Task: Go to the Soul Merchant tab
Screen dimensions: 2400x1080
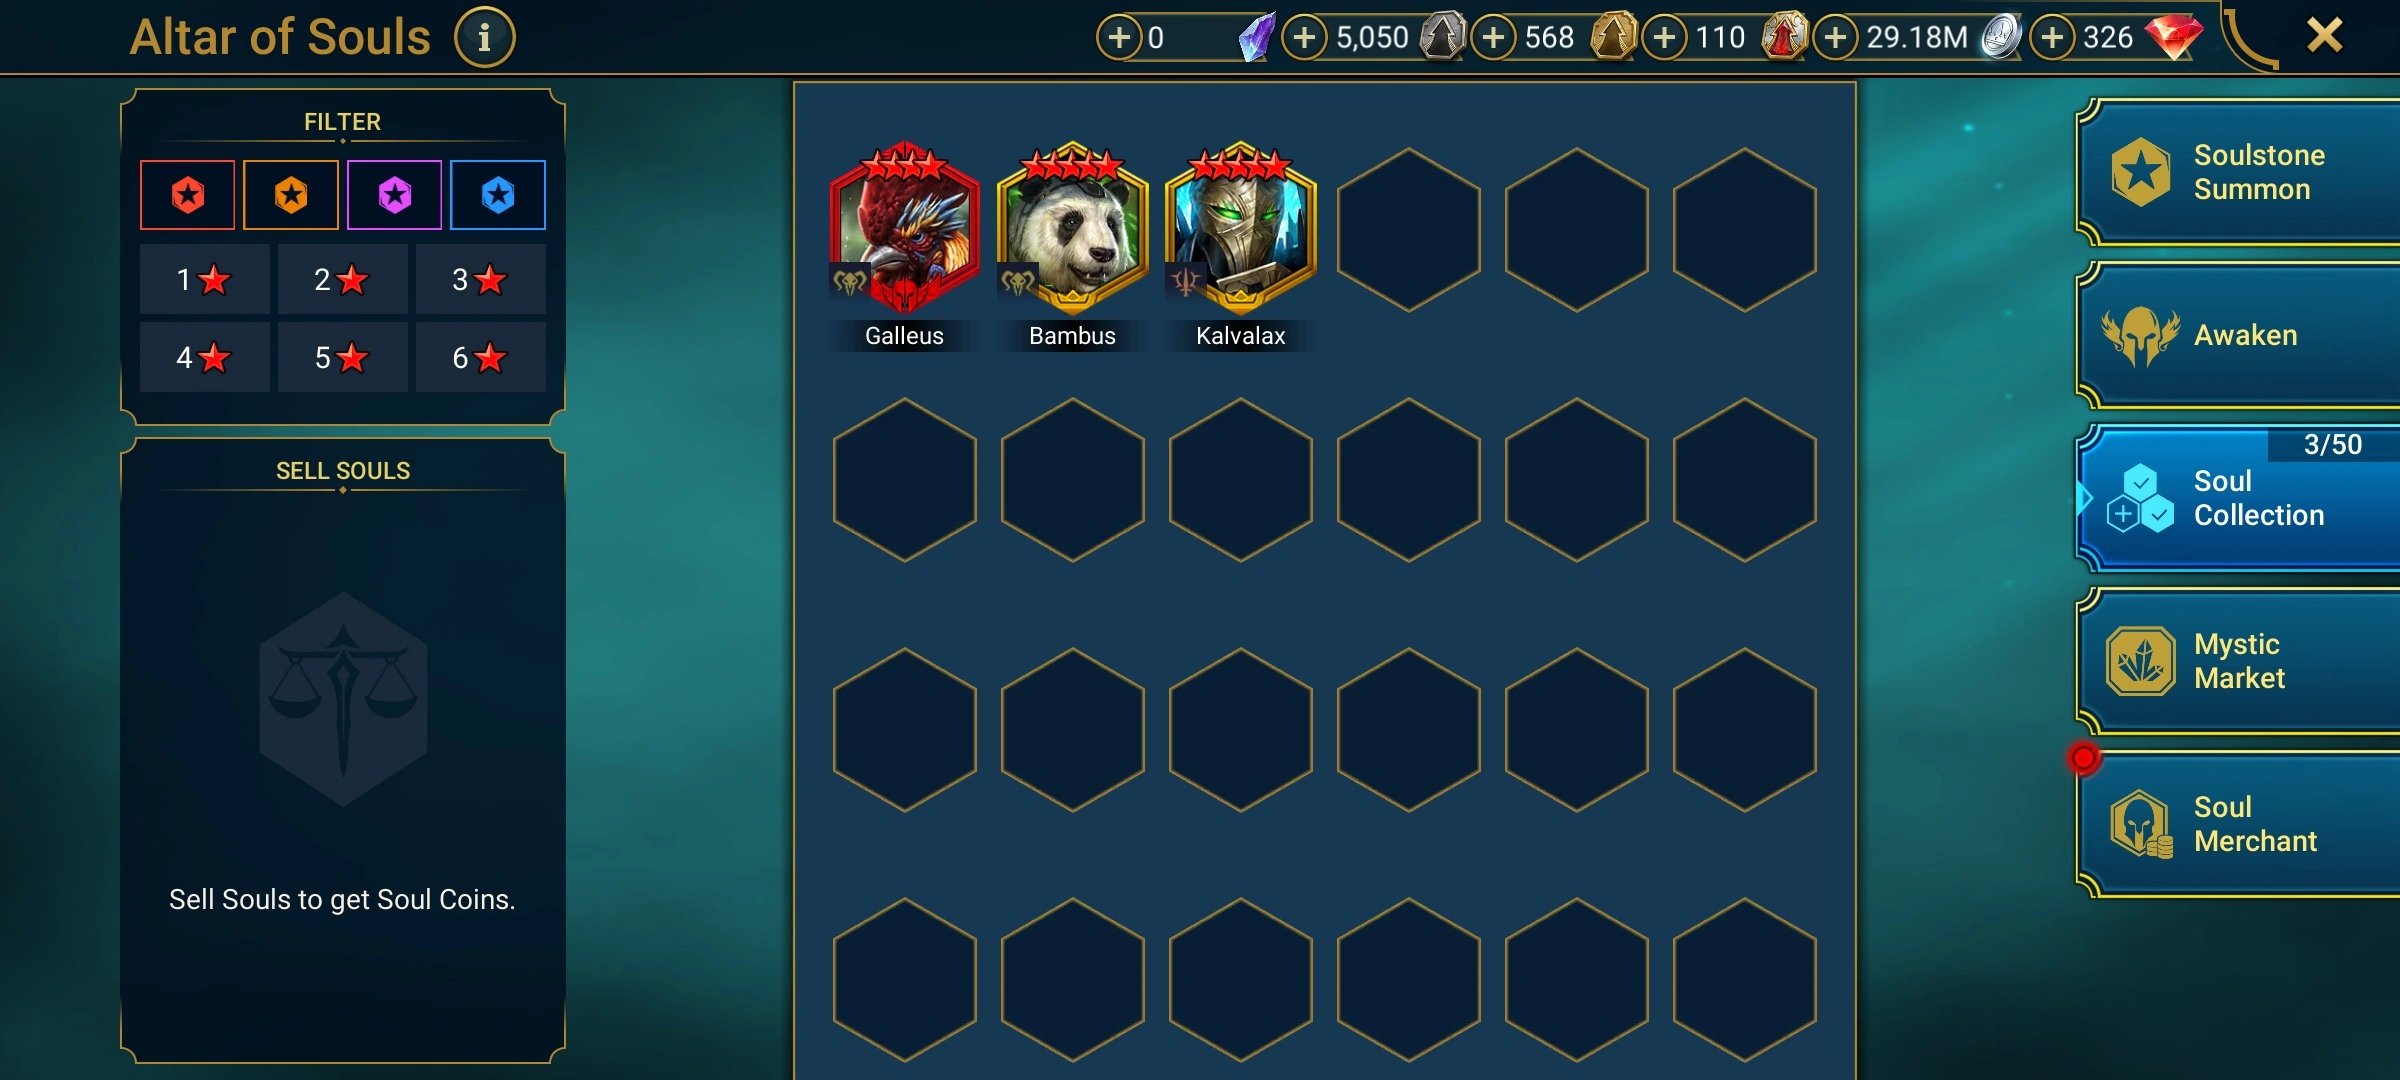Action: (x=2238, y=824)
